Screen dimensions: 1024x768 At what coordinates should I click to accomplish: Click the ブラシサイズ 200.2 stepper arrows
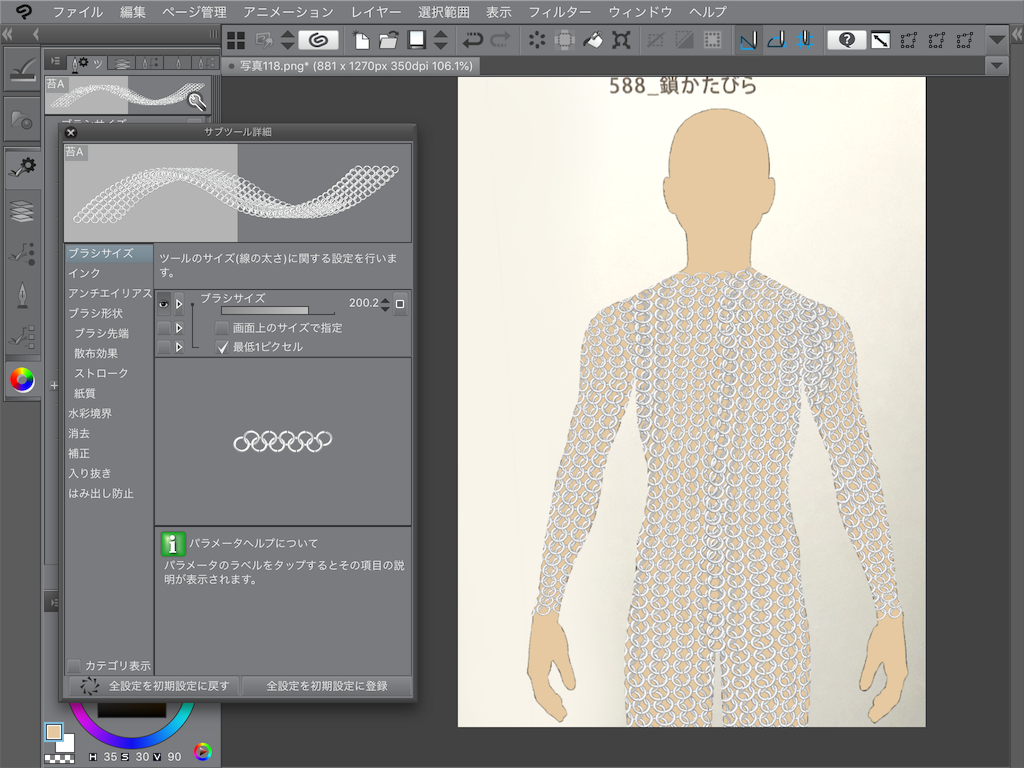385,304
